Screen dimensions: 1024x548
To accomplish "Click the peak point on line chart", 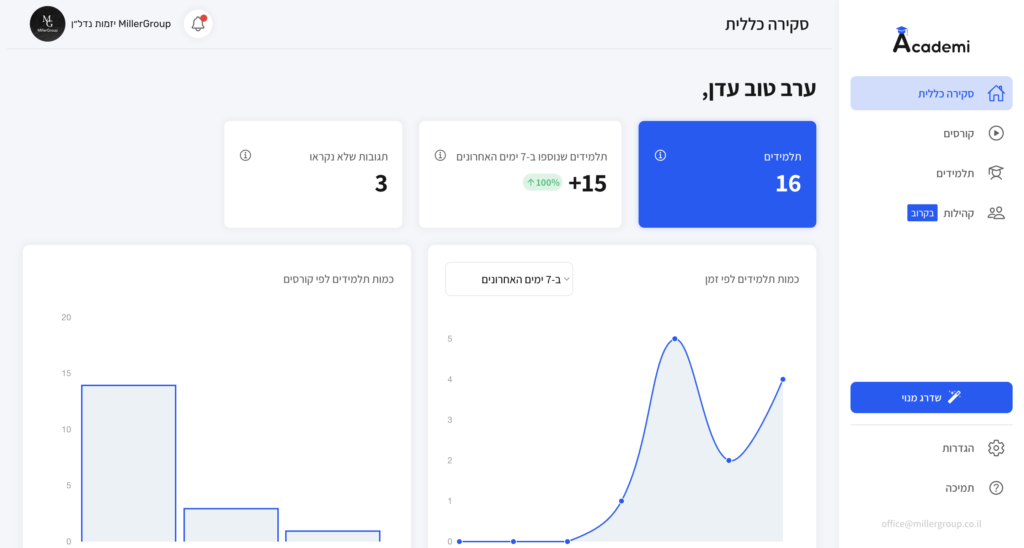I will click(675, 339).
